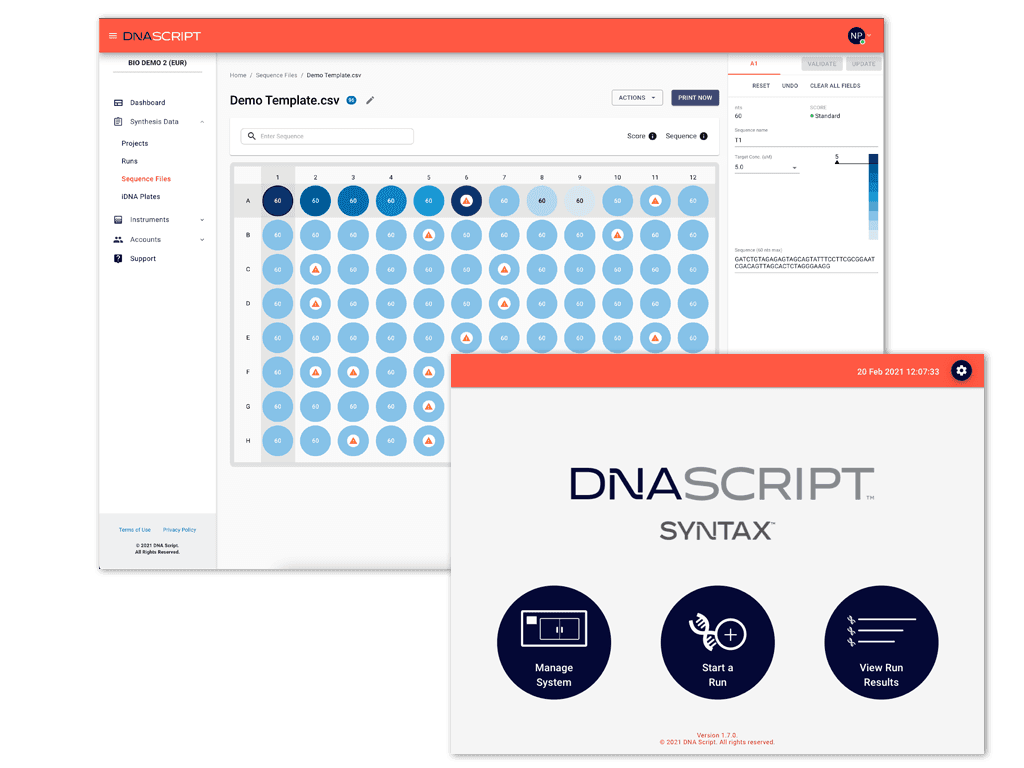
Task: Click CLEAR ALL FIELDS
Action: pos(835,86)
